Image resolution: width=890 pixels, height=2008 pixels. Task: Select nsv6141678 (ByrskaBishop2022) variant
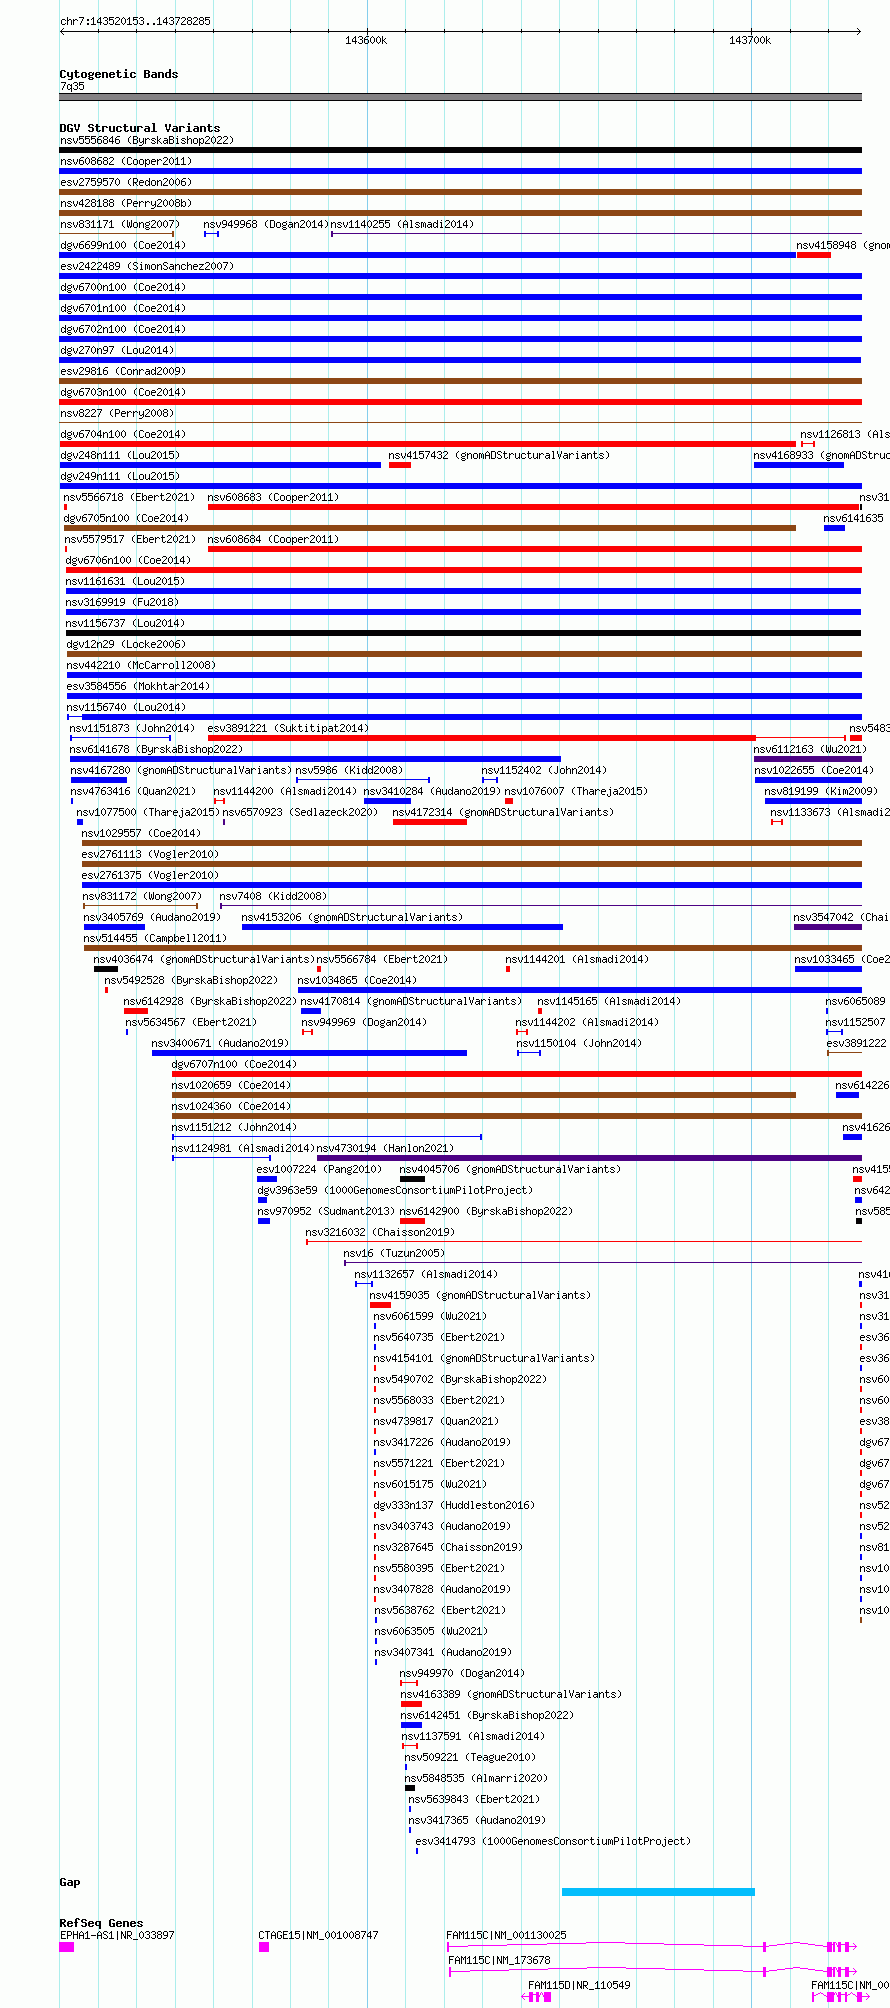(x=315, y=759)
